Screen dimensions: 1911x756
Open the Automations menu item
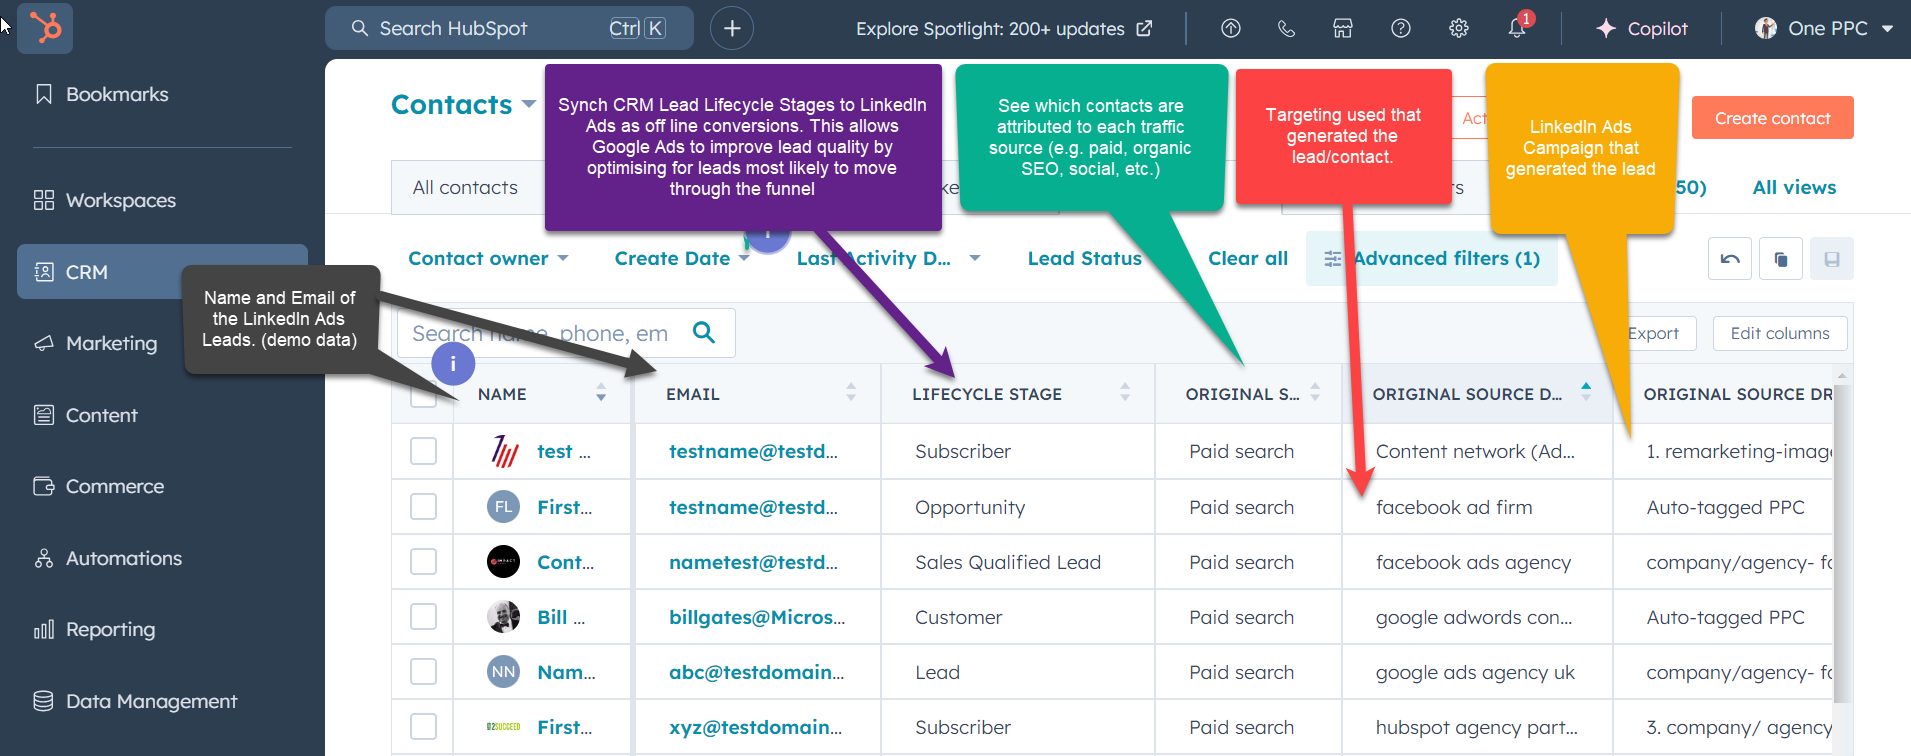(124, 558)
